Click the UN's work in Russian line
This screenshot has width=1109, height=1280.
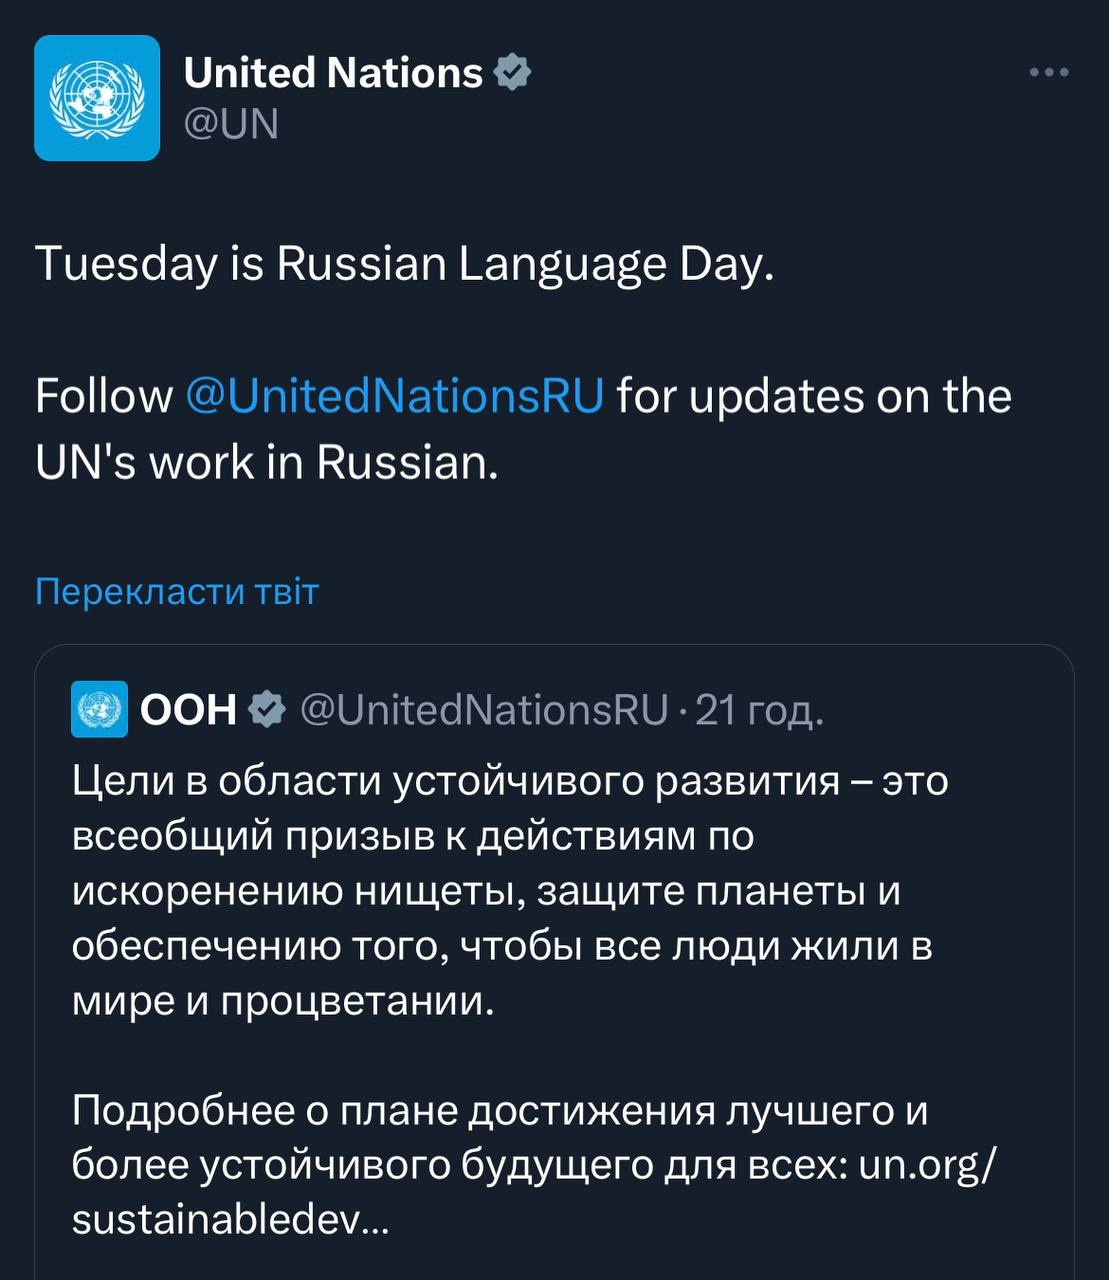coord(266,462)
